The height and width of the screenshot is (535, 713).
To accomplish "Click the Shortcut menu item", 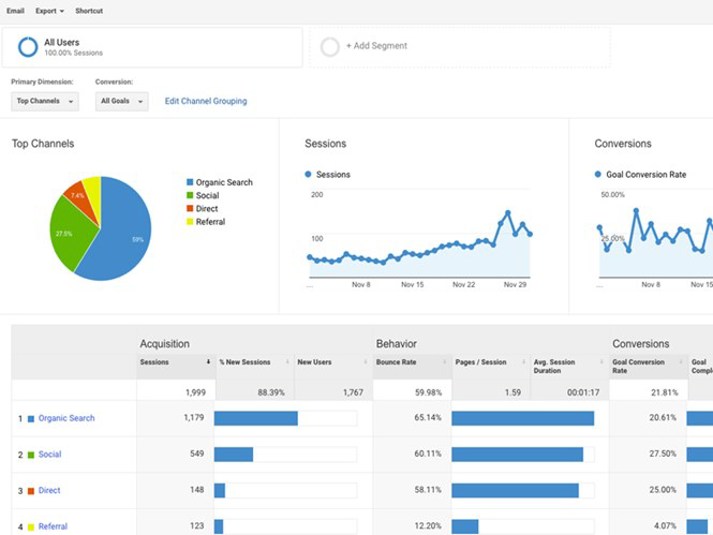I will (x=89, y=11).
